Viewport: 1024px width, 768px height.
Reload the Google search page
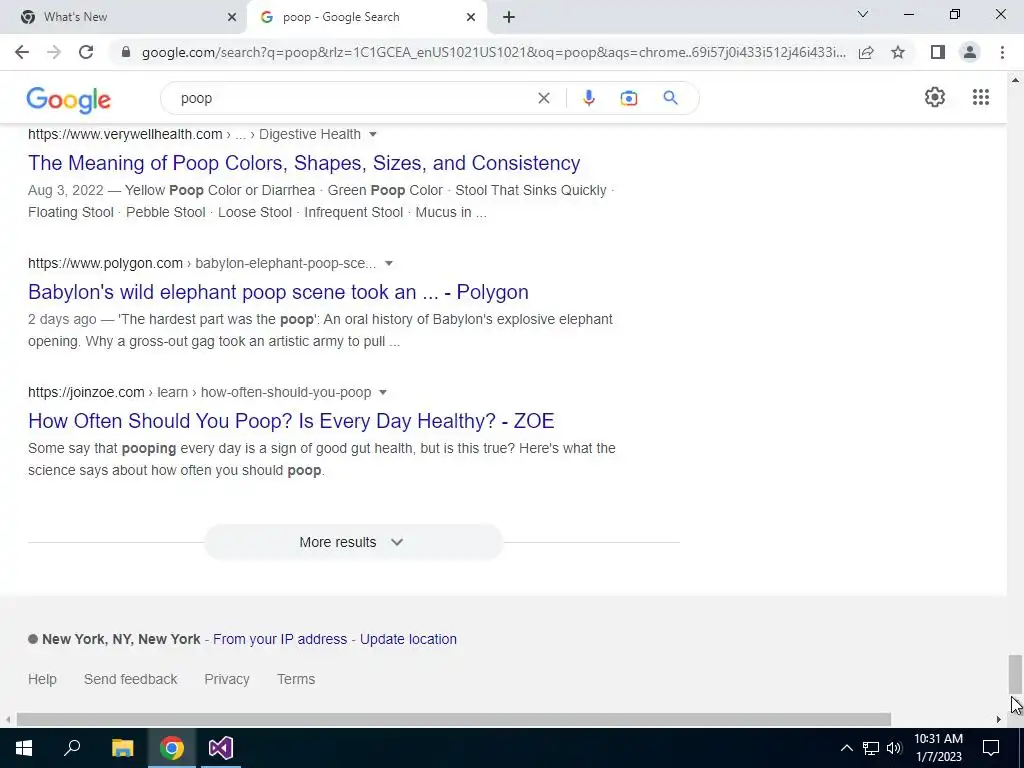[x=86, y=52]
